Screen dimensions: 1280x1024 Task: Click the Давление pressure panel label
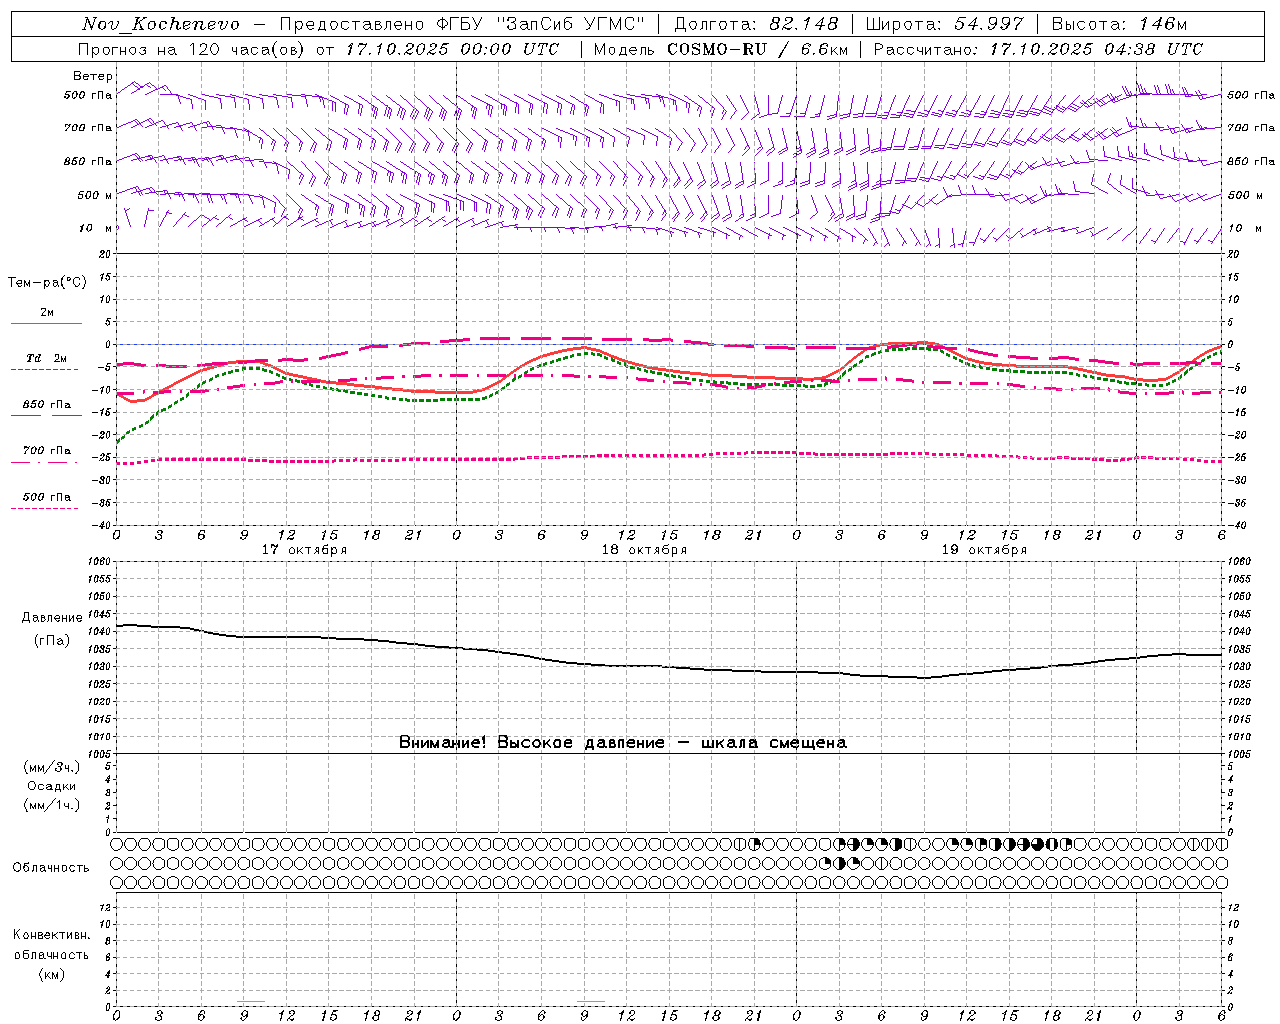[52, 618]
